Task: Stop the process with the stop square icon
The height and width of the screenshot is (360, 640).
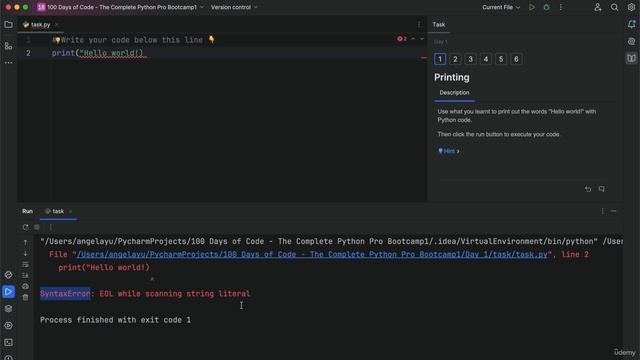Action: pyautogui.click(x=37, y=227)
